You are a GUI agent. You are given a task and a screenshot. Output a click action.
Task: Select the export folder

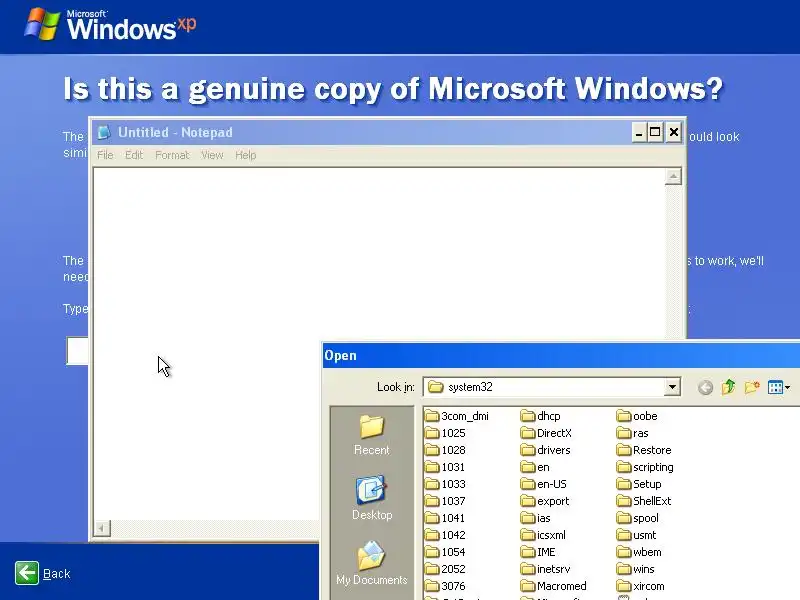545,501
